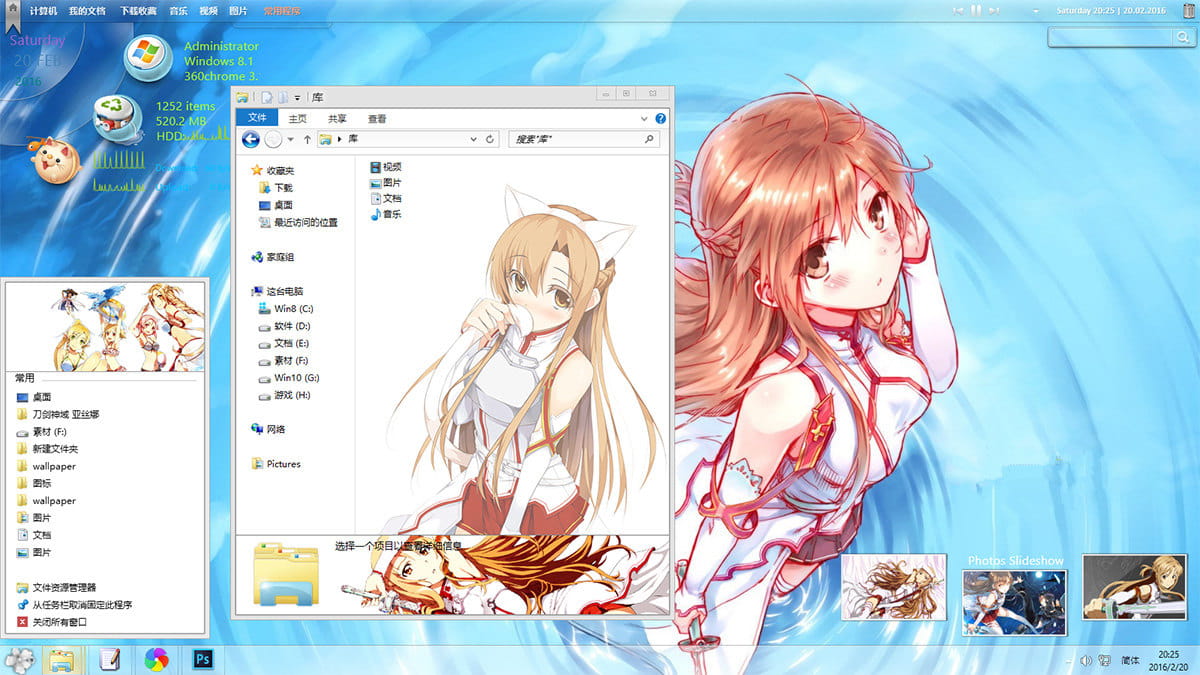Click the Help question mark icon in Explorer
1200x675 pixels.
(x=660, y=118)
